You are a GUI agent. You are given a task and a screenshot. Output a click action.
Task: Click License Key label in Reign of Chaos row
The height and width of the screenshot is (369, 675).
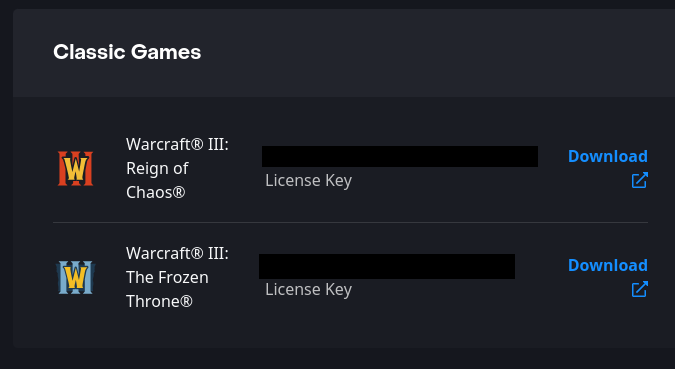tap(308, 180)
